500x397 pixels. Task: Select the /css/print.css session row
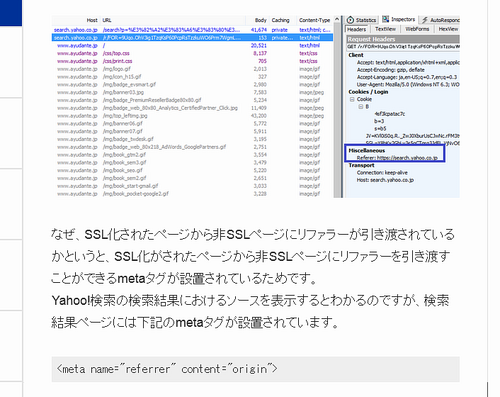click(192, 61)
